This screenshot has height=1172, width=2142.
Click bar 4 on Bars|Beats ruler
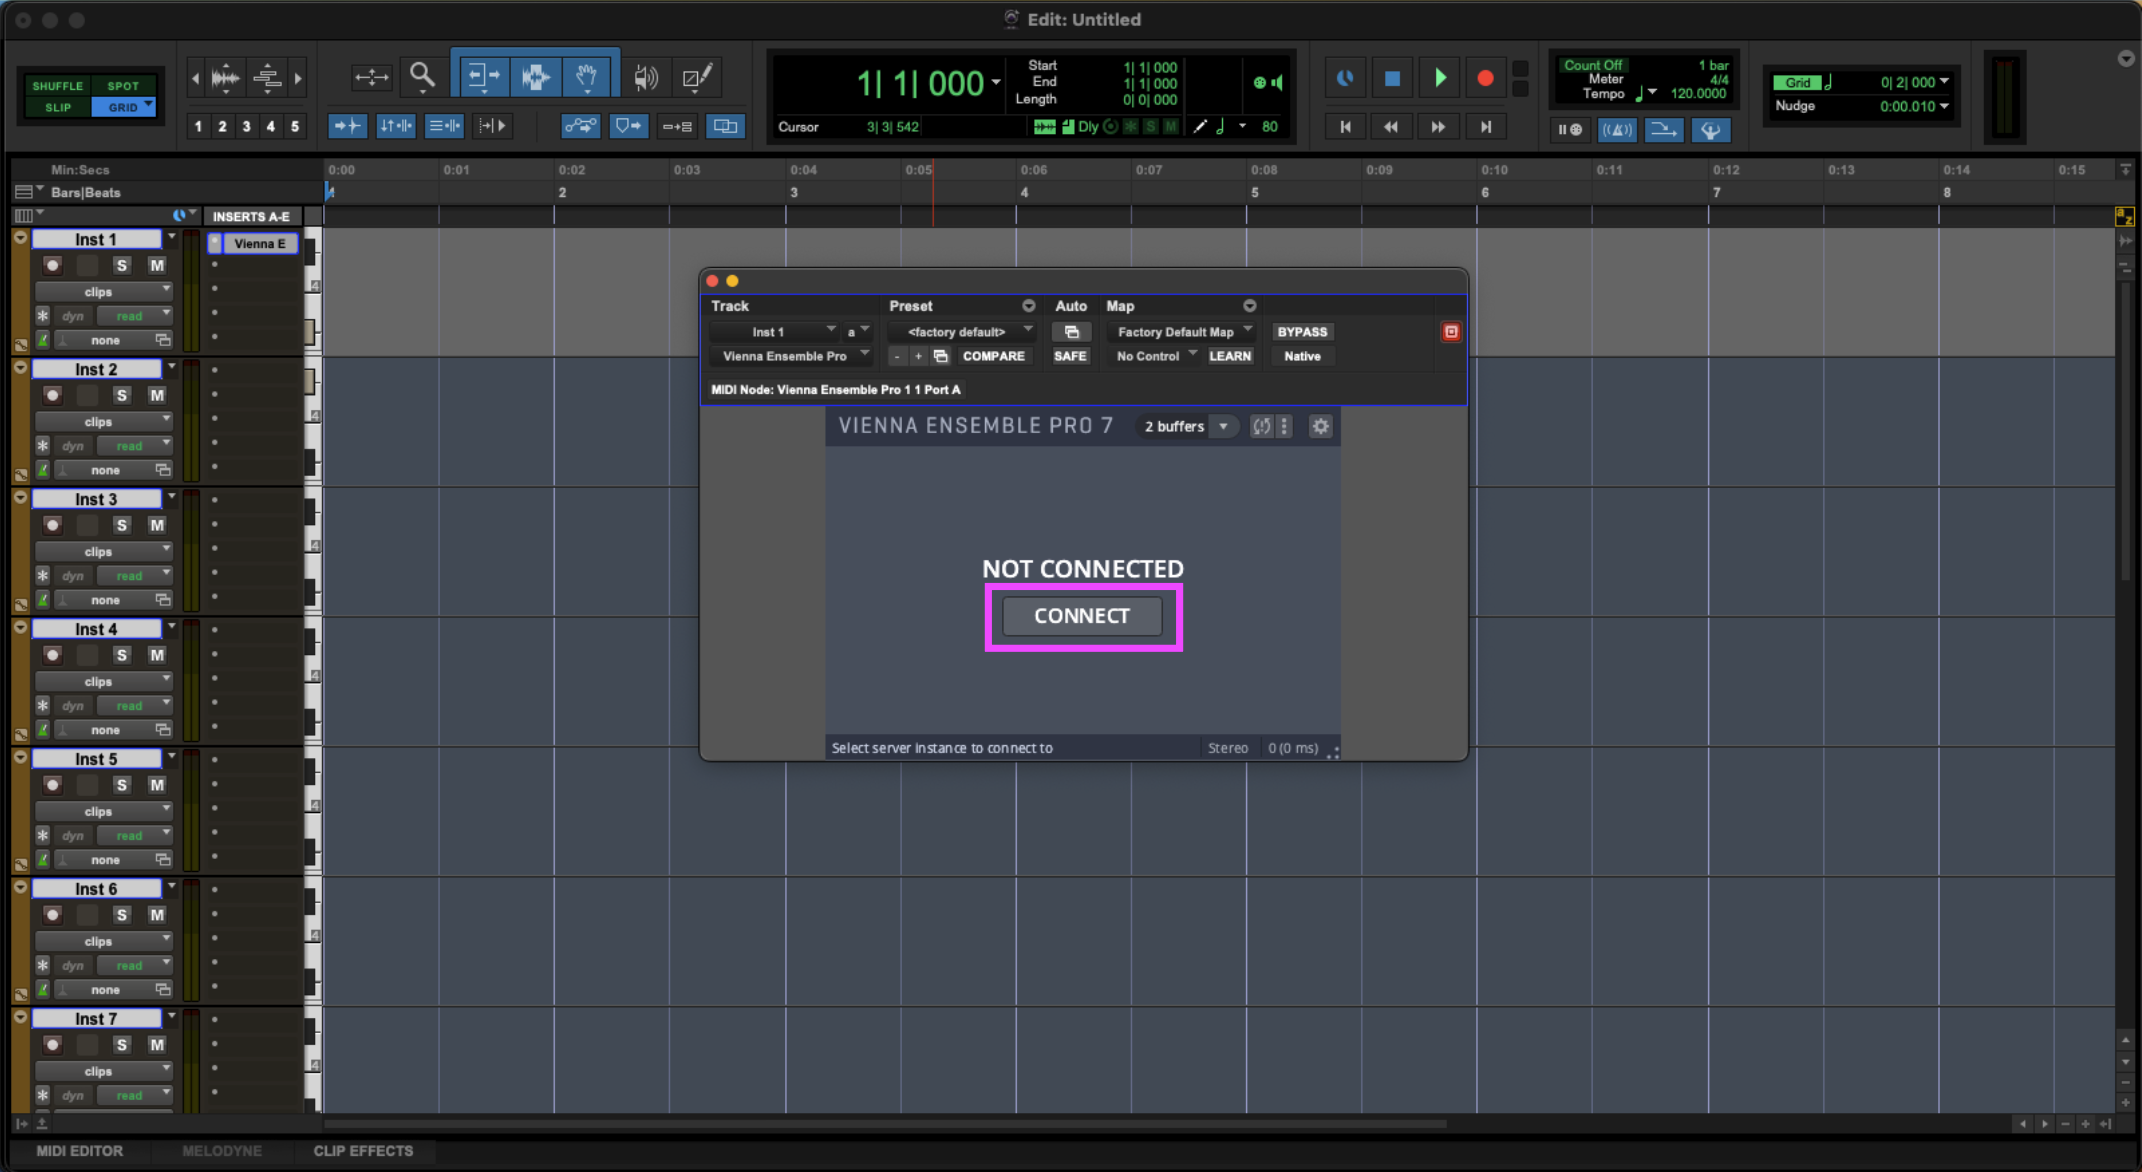1024,192
